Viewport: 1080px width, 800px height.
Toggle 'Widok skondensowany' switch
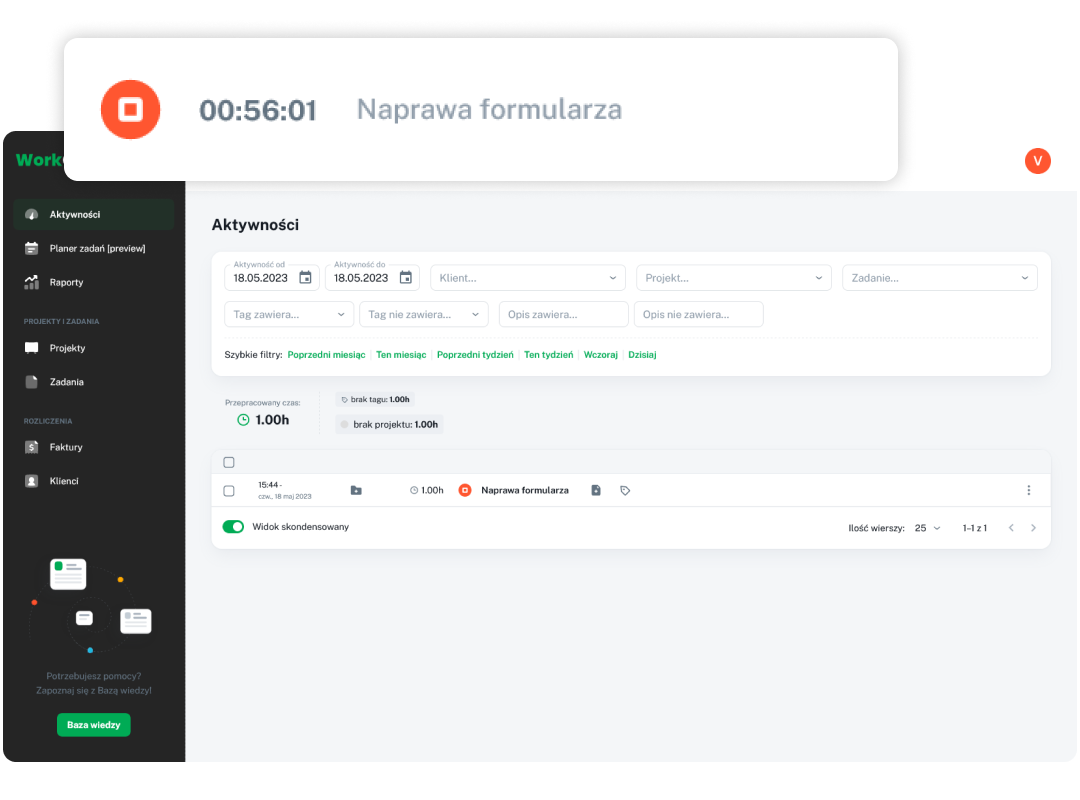(233, 527)
